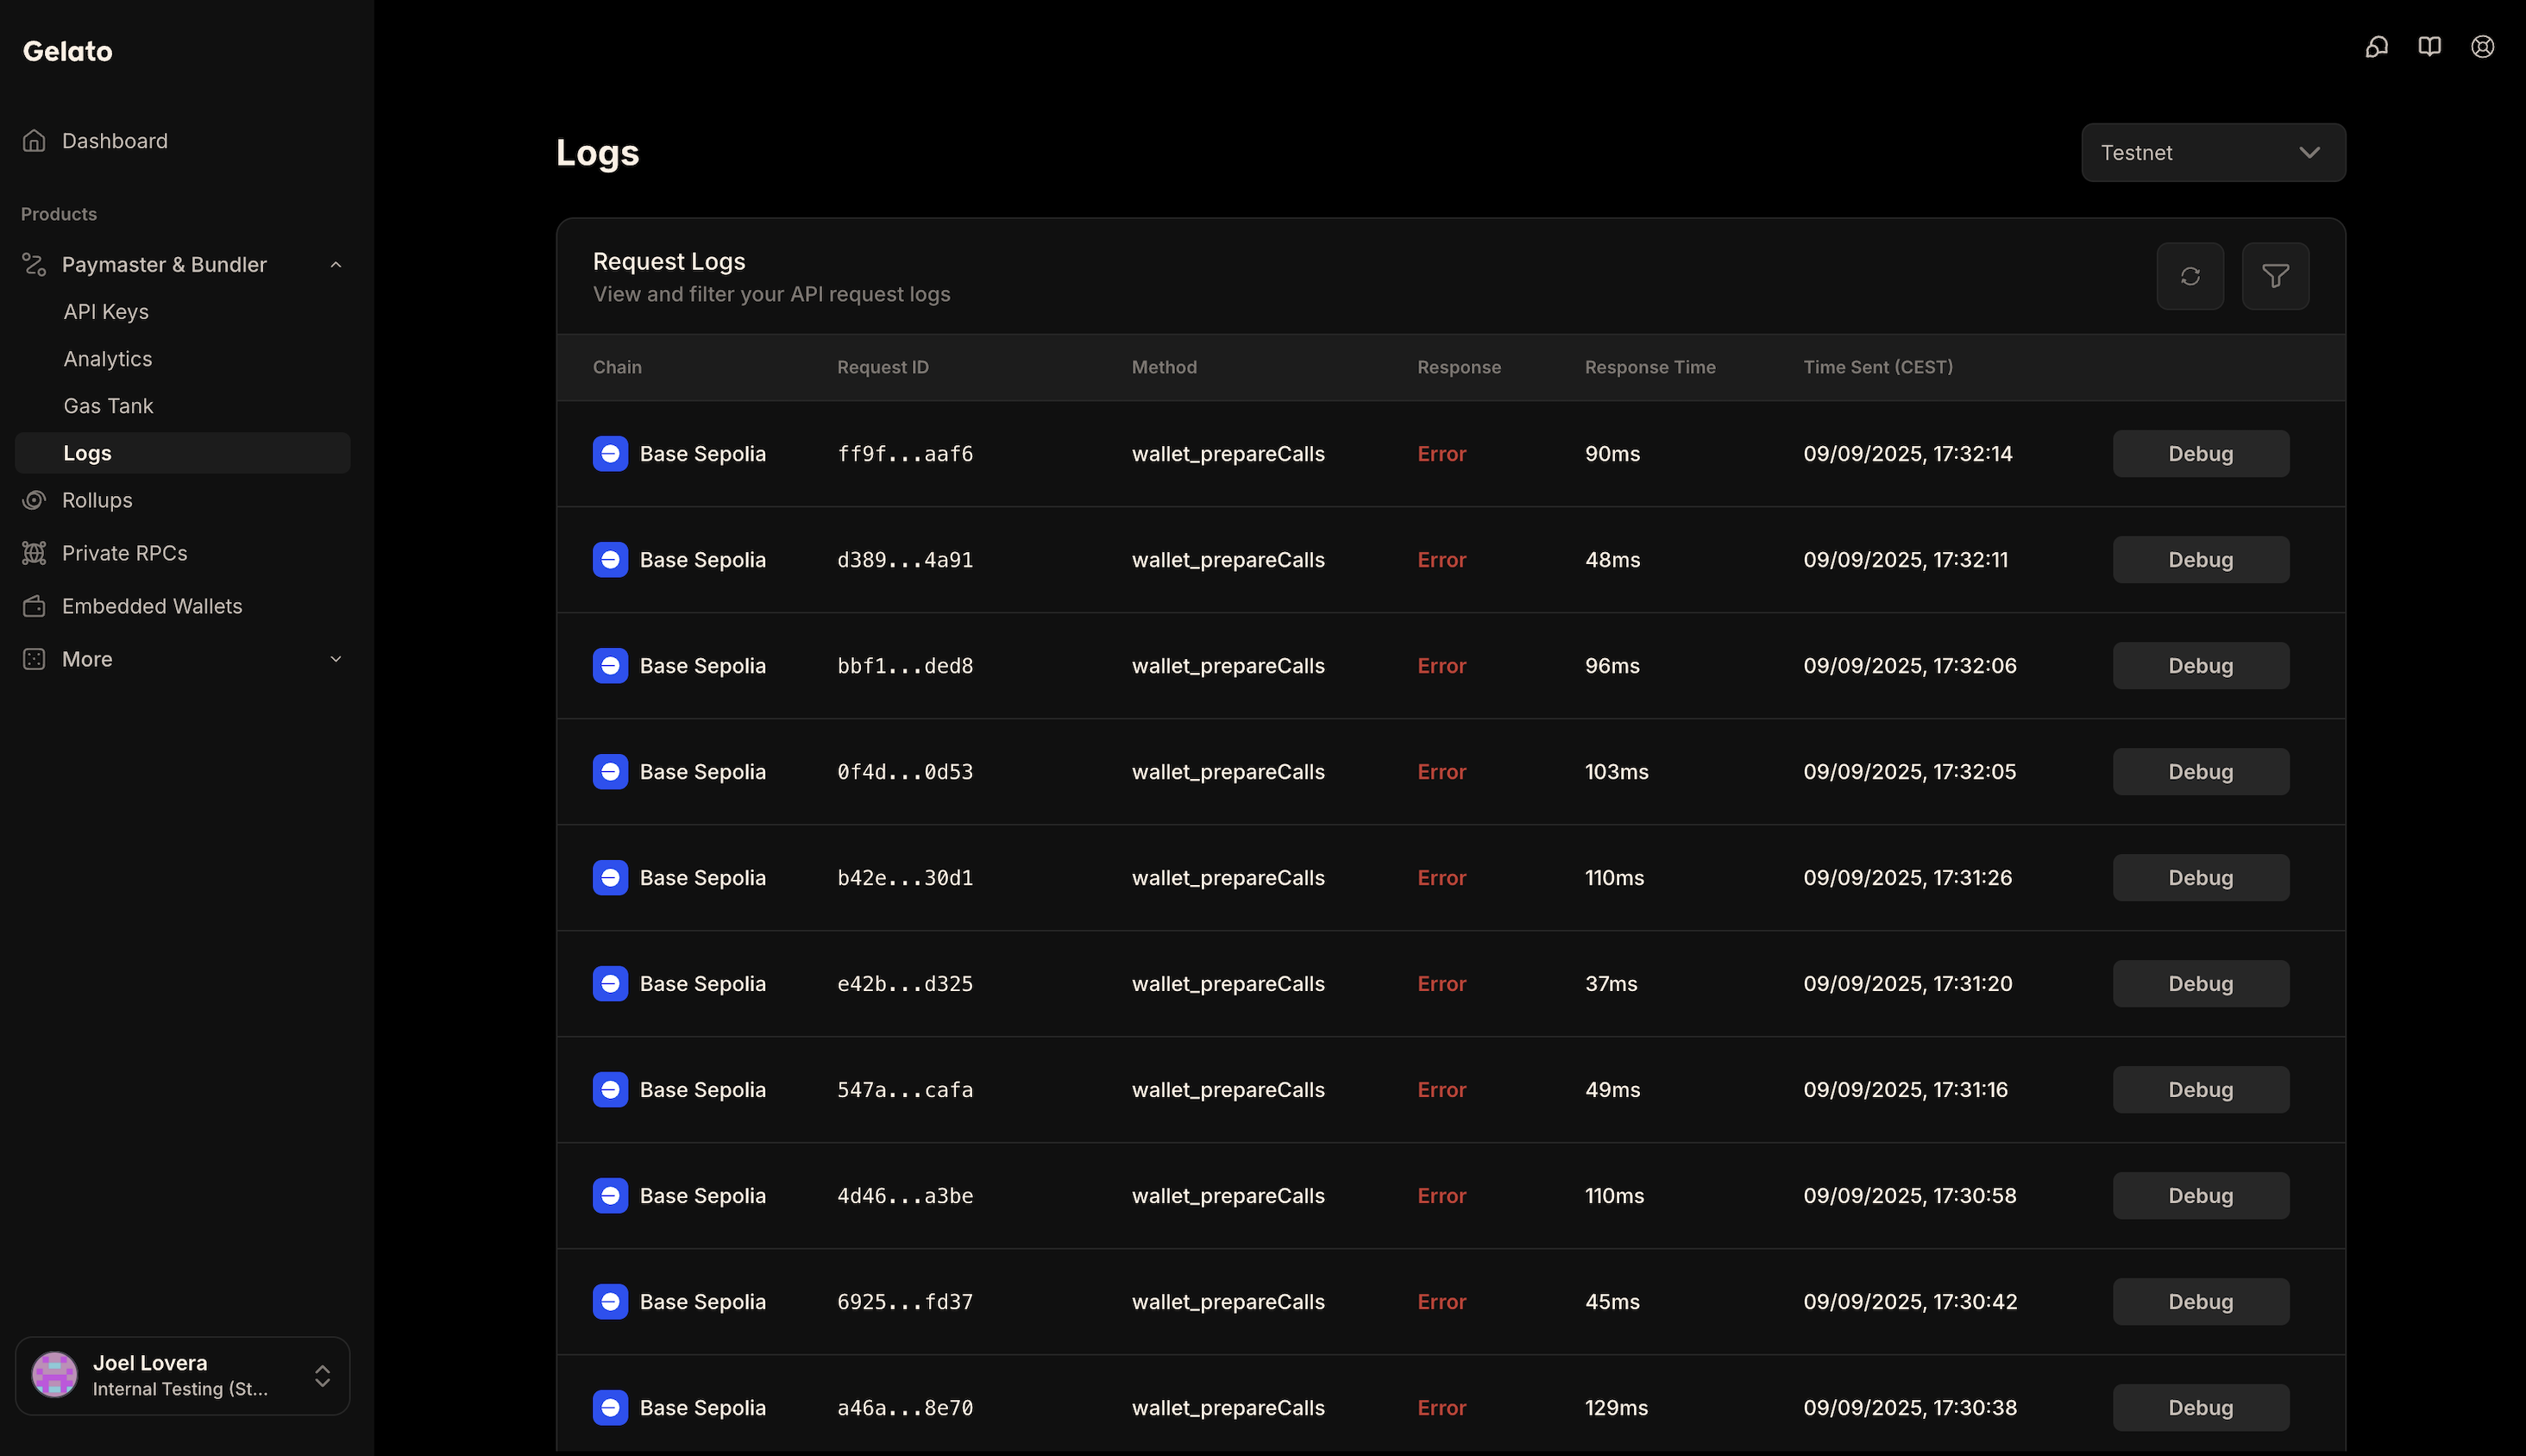Open the Testnet network dropdown
This screenshot has height=1456, width=2526.
point(2213,153)
